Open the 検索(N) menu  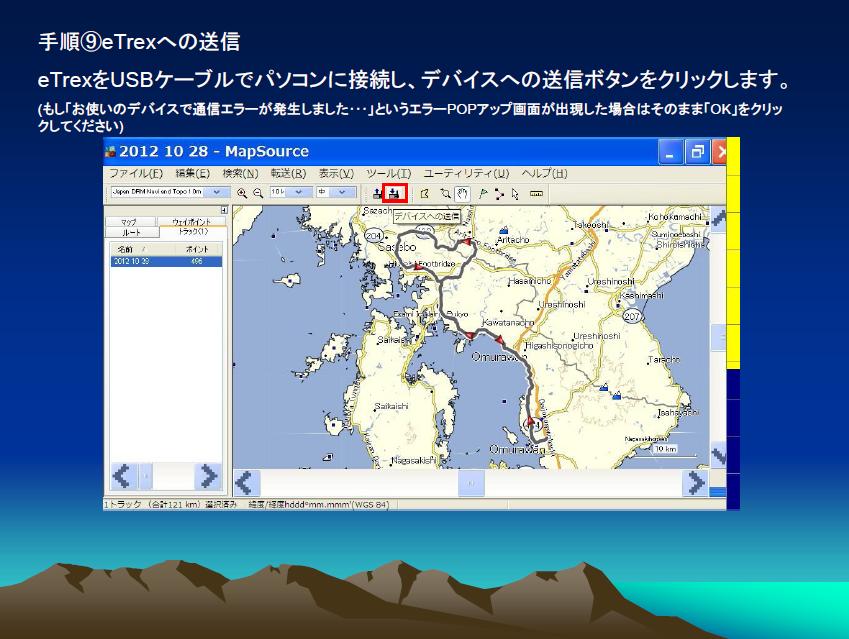click(x=240, y=173)
